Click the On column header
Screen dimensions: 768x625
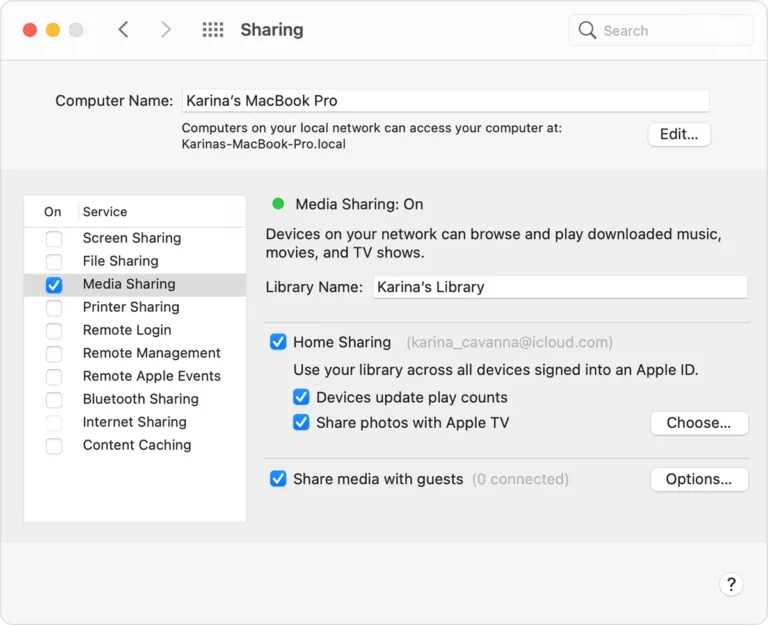(x=52, y=212)
